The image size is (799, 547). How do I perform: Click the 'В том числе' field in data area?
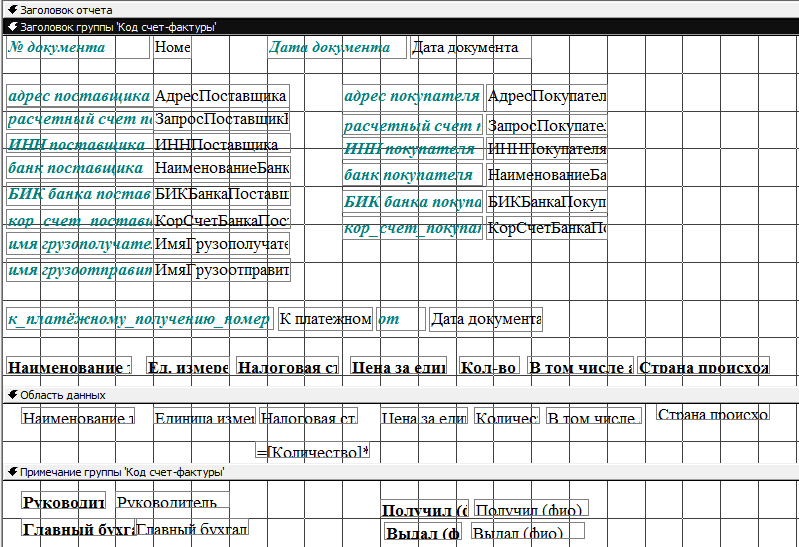pos(594,416)
